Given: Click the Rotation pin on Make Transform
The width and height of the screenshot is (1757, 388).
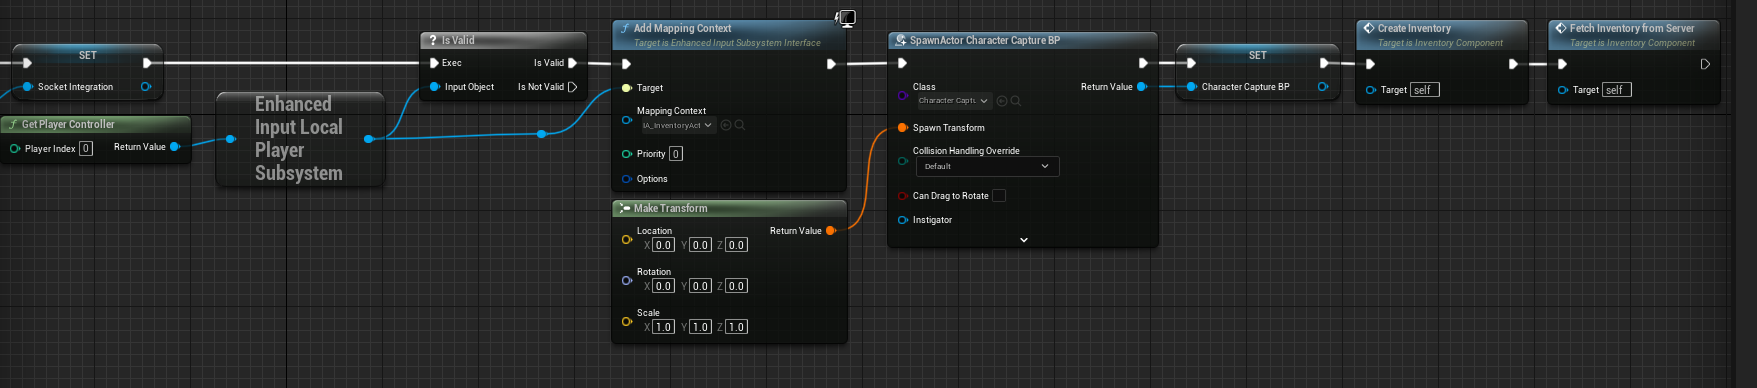Looking at the screenshot, I should 627,280.
